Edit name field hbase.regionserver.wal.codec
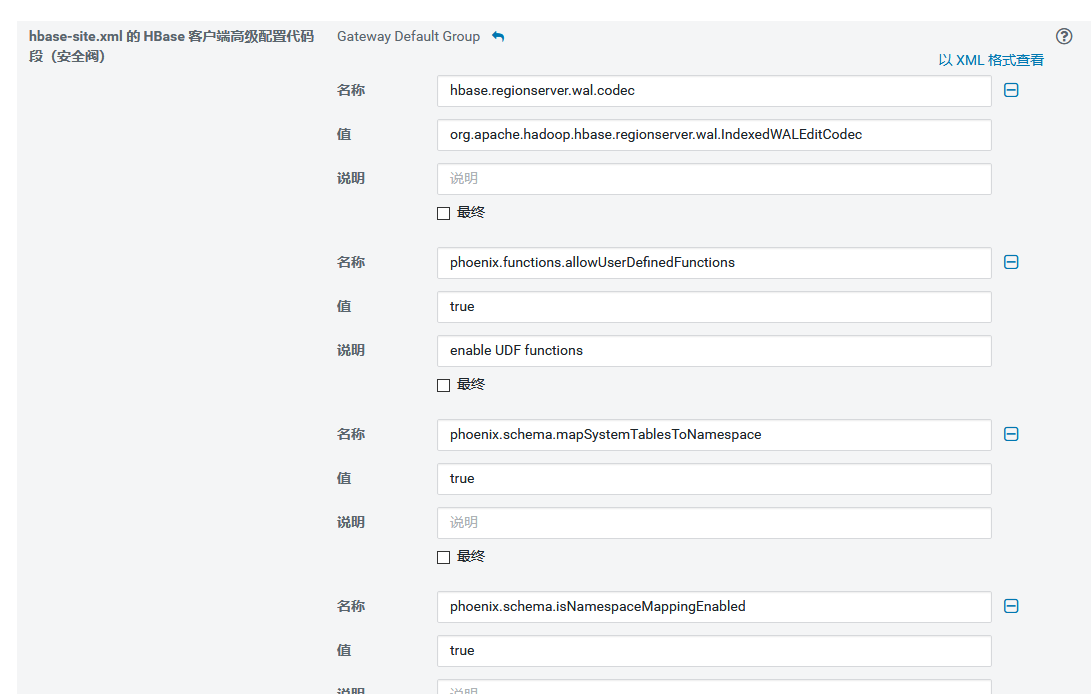This screenshot has height=694, width=1091. click(714, 90)
